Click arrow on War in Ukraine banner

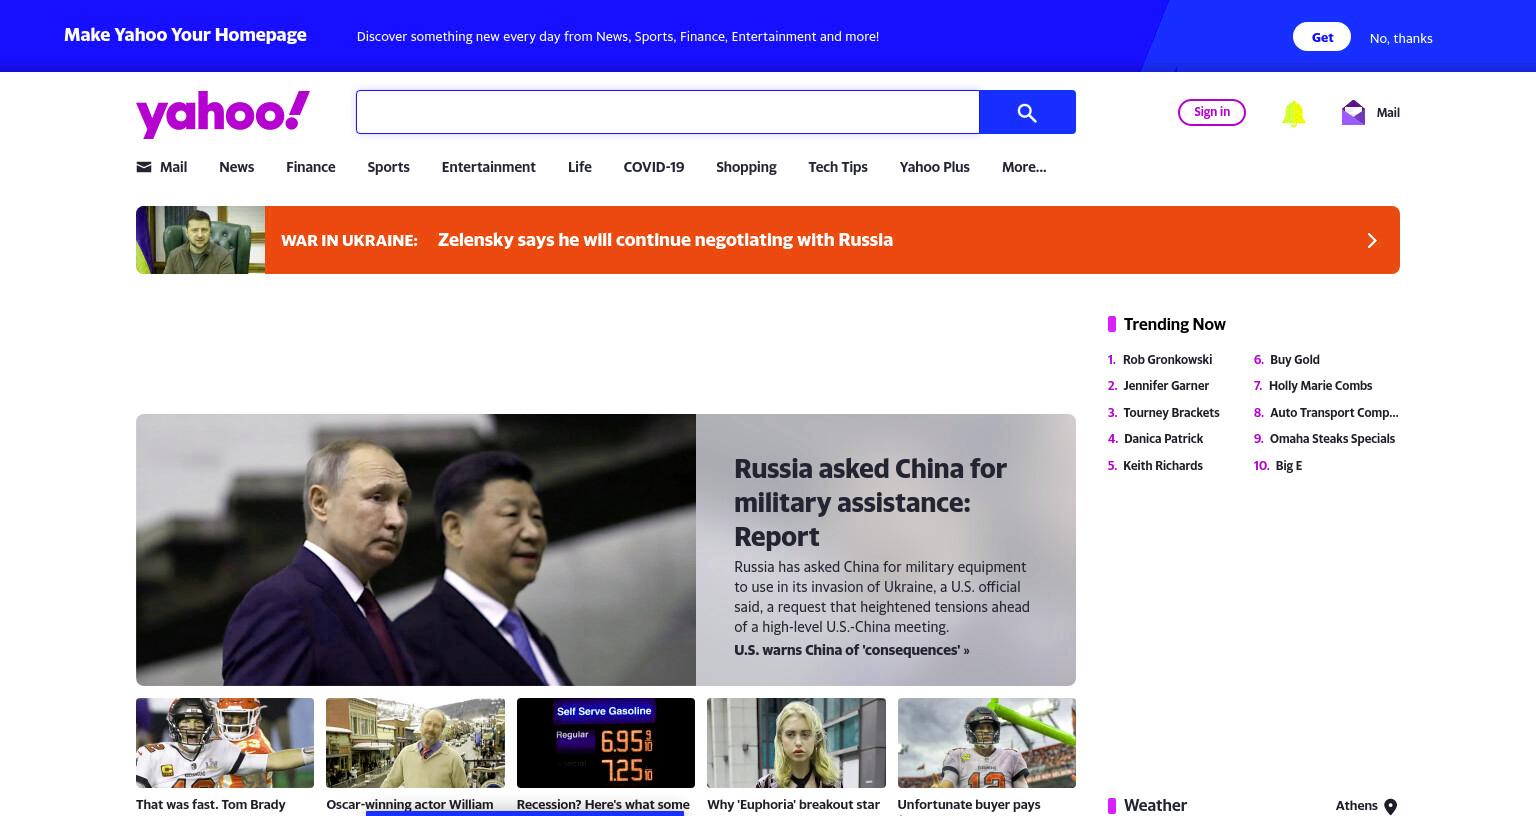click(x=1372, y=240)
